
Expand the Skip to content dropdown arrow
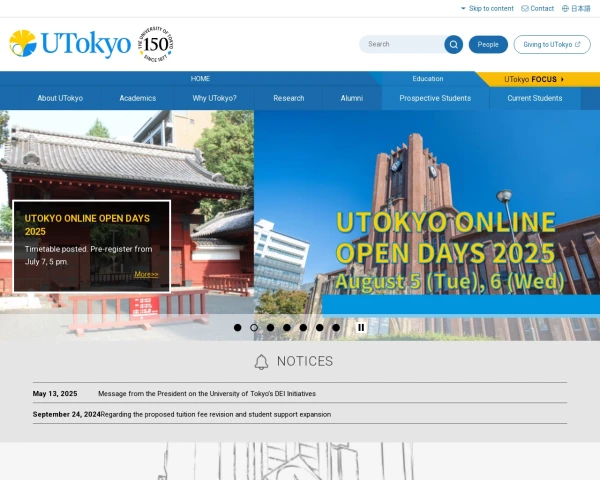[x=463, y=8]
